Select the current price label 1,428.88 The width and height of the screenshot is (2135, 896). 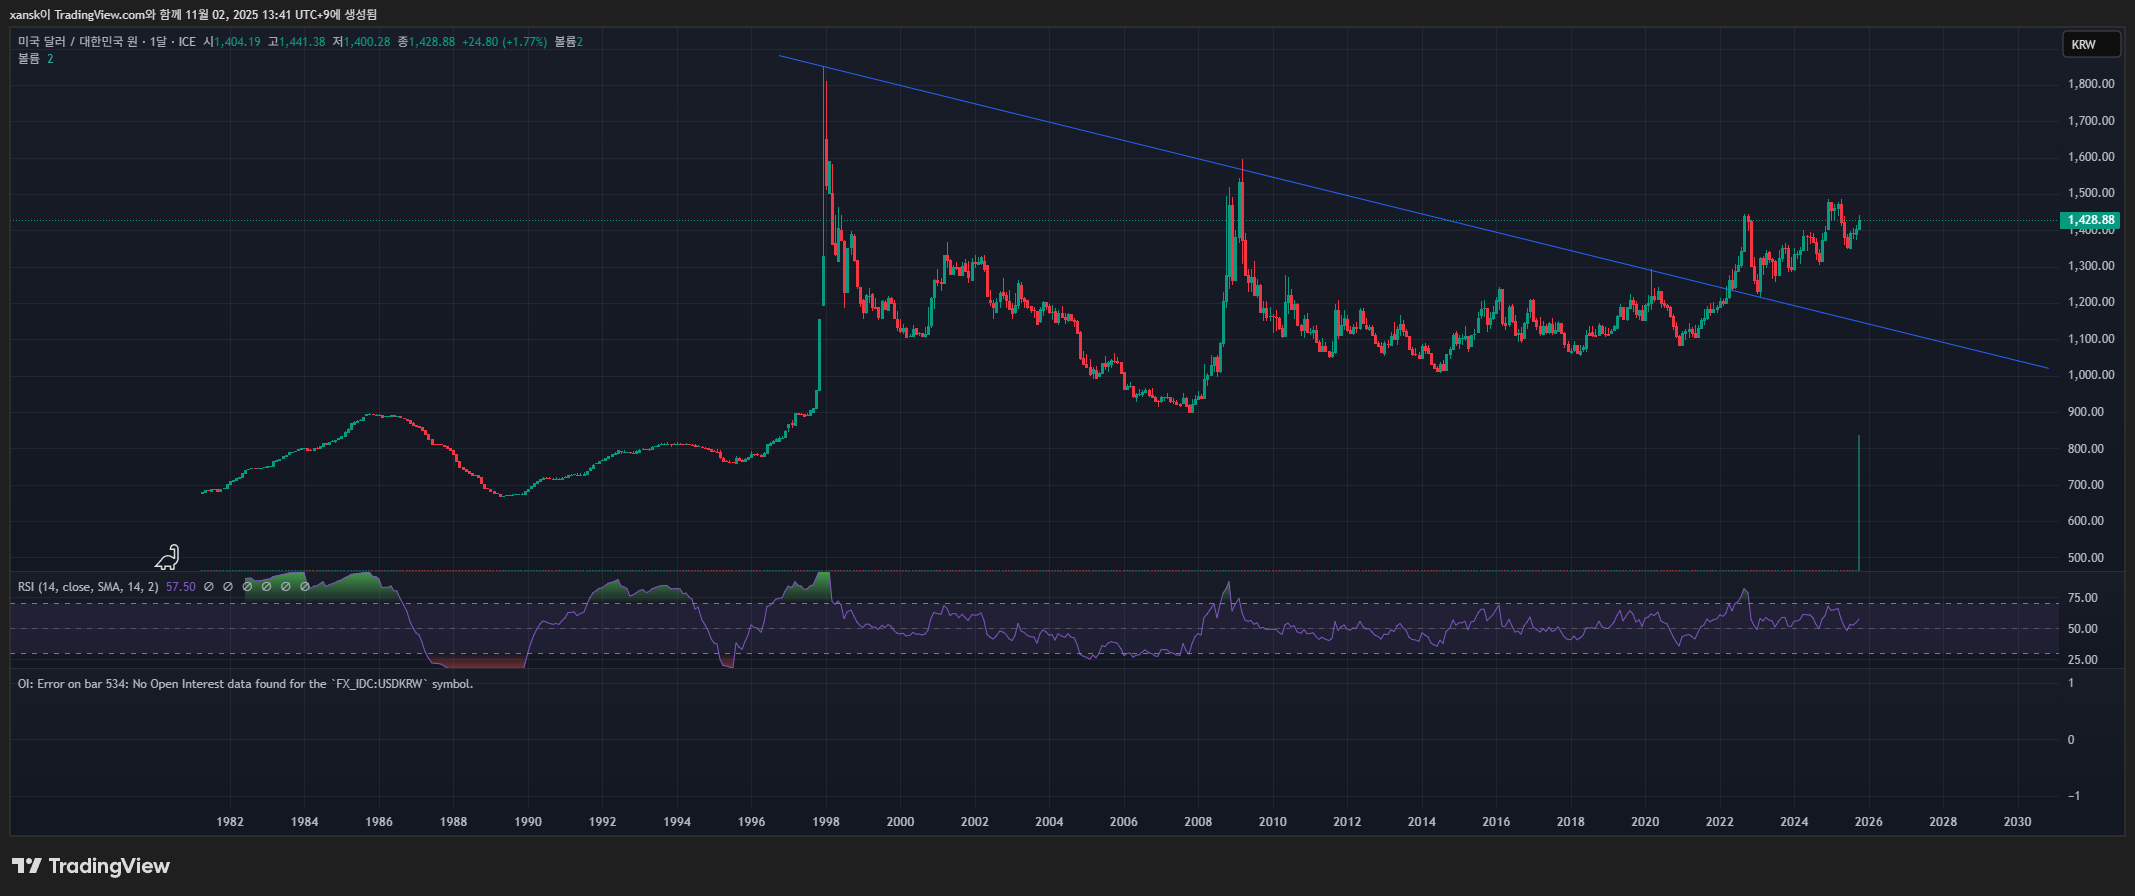tap(2090, 220)
